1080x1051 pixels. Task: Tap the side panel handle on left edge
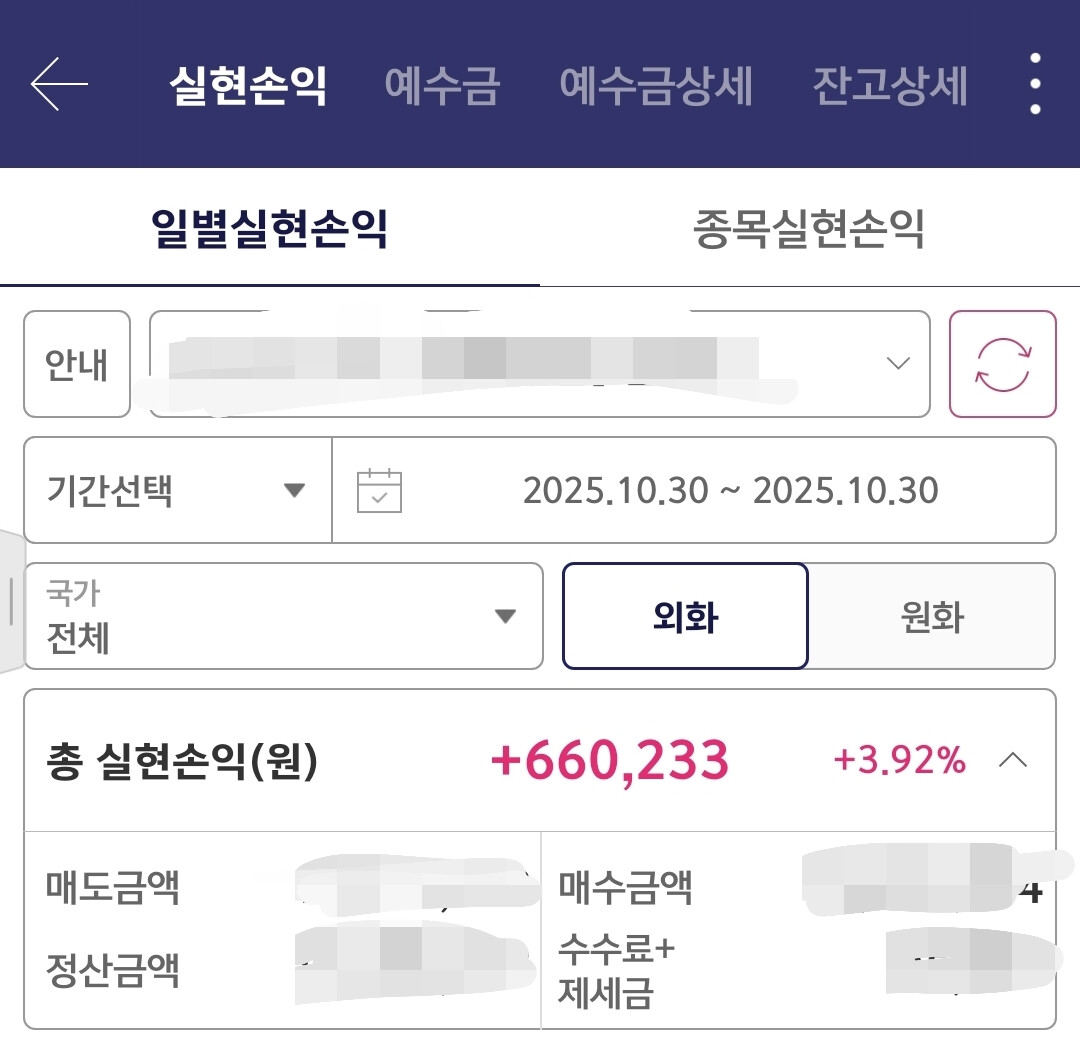[x=10, y=600]
